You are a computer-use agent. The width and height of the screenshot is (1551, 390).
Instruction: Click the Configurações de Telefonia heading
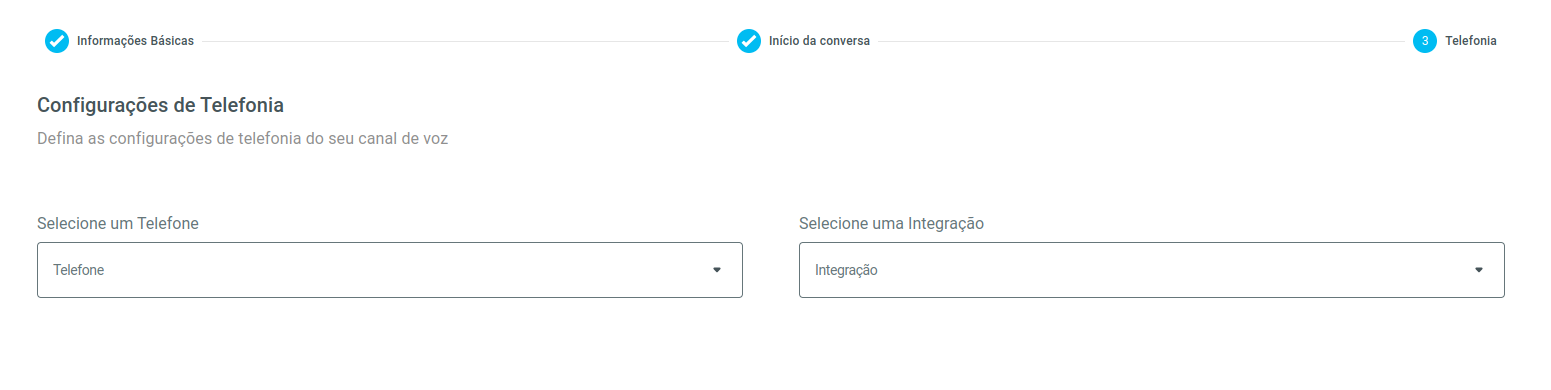tap(161, 105)
